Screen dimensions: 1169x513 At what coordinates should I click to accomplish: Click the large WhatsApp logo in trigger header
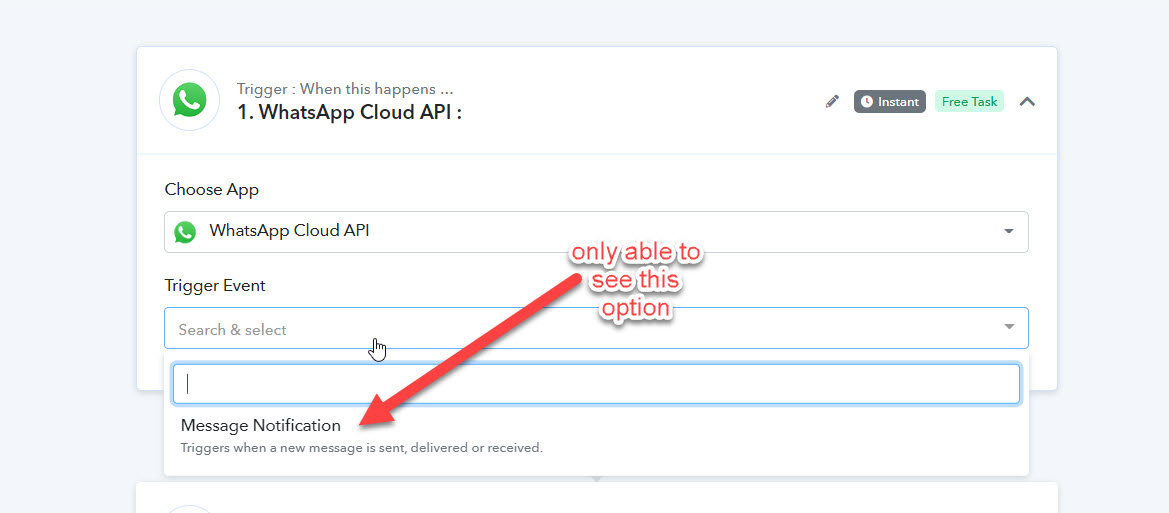point(189,101)
